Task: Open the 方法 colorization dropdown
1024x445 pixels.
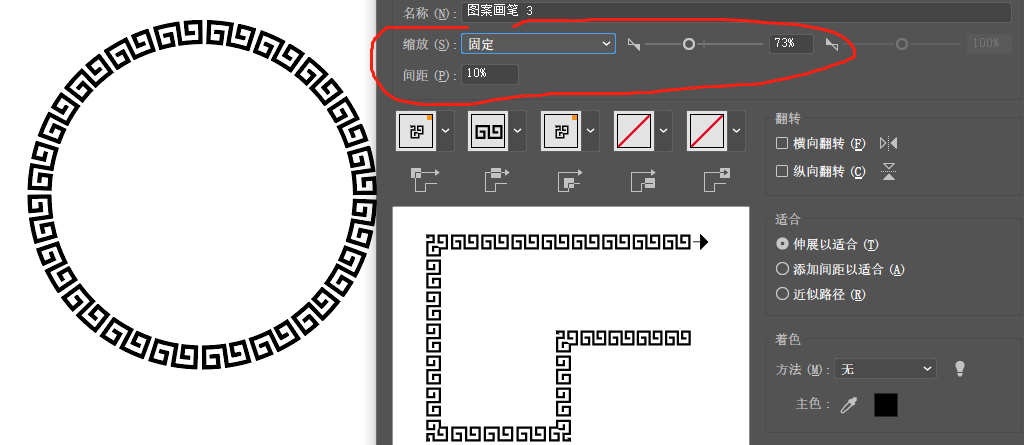Action: coord(885,369)
